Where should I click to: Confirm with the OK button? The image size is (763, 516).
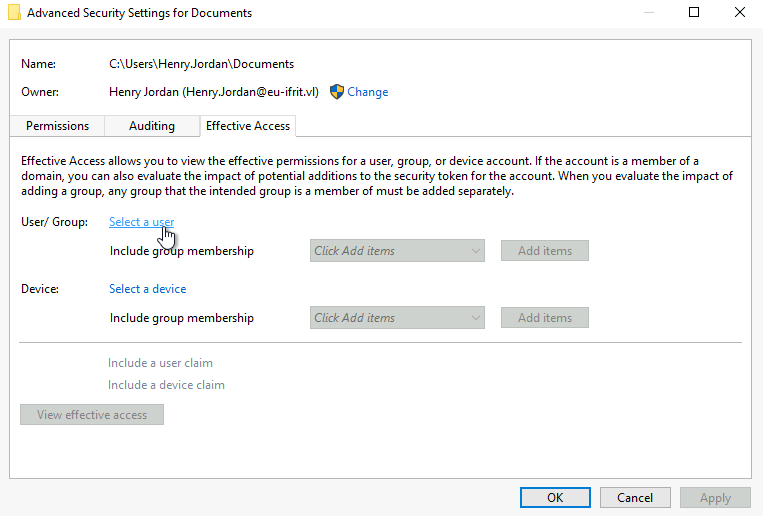[555, 498]
